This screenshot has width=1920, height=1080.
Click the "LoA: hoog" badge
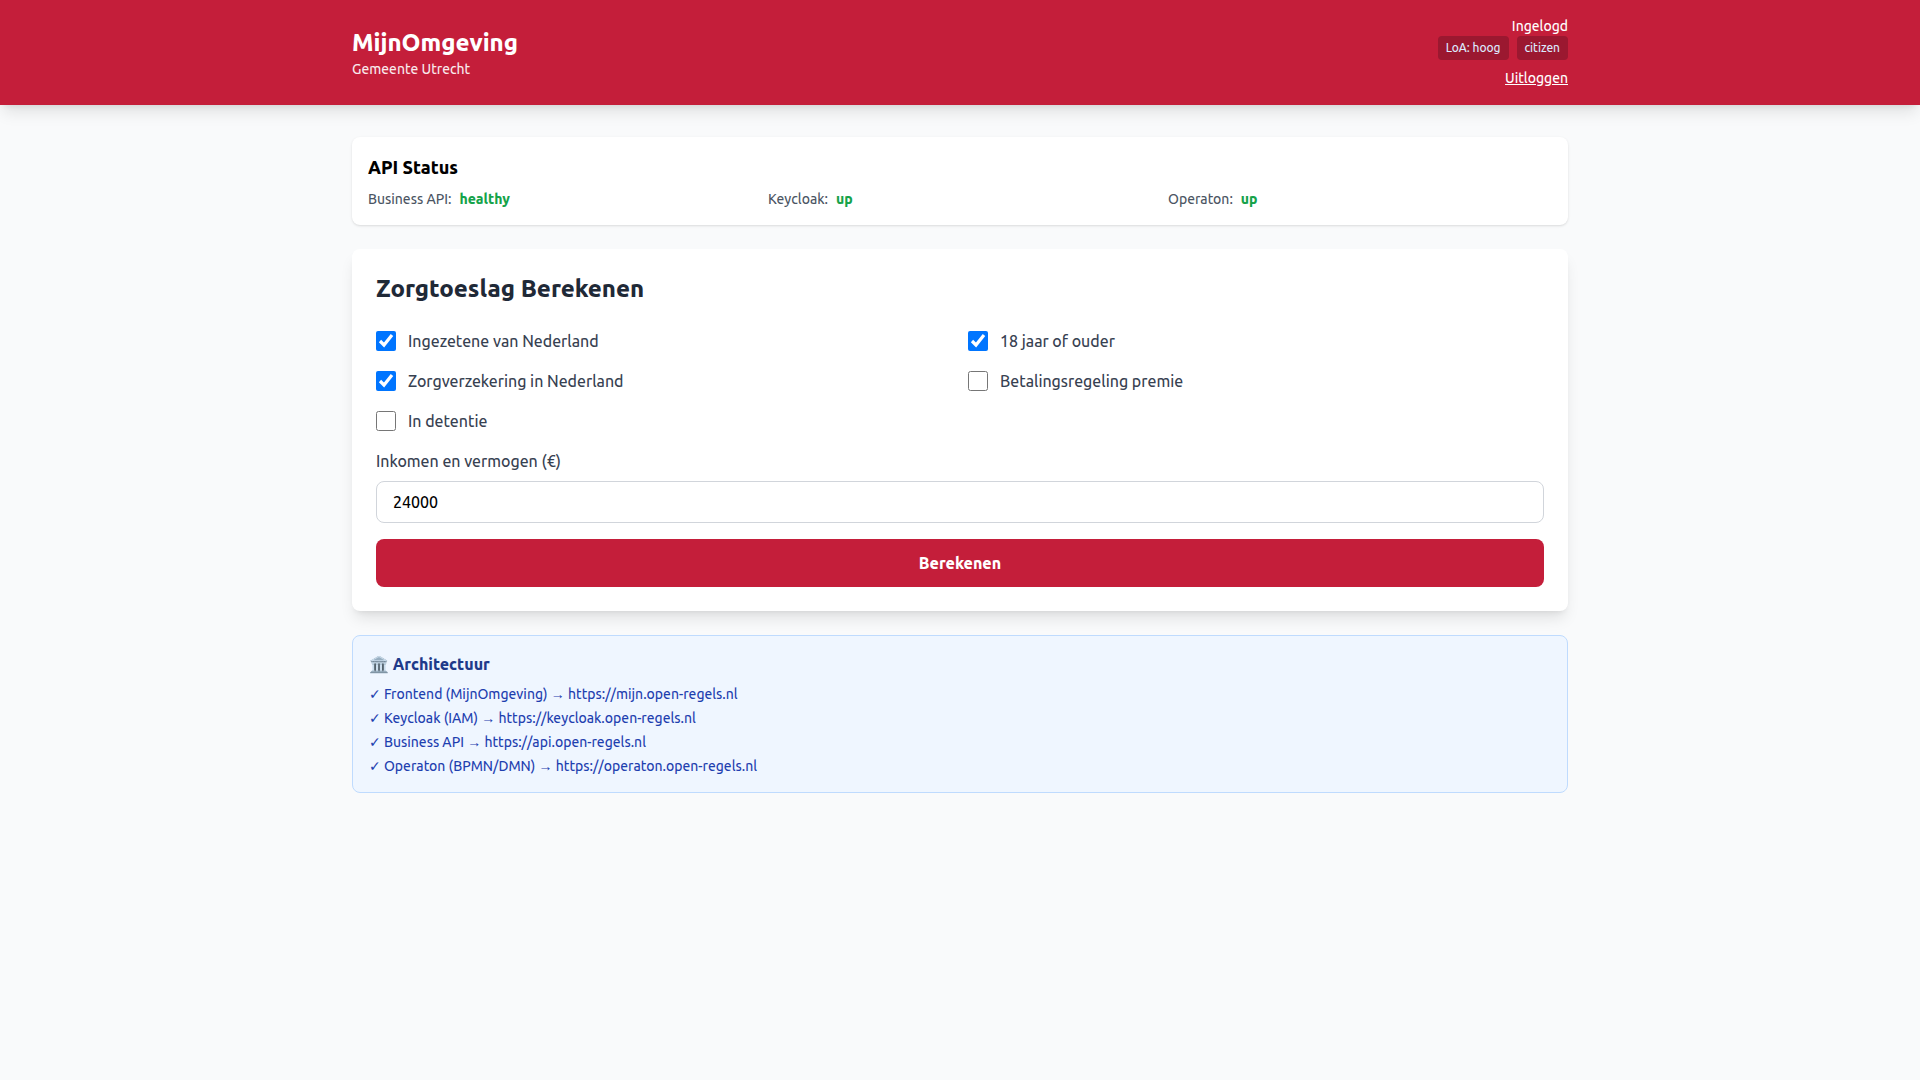[1472, 47]
